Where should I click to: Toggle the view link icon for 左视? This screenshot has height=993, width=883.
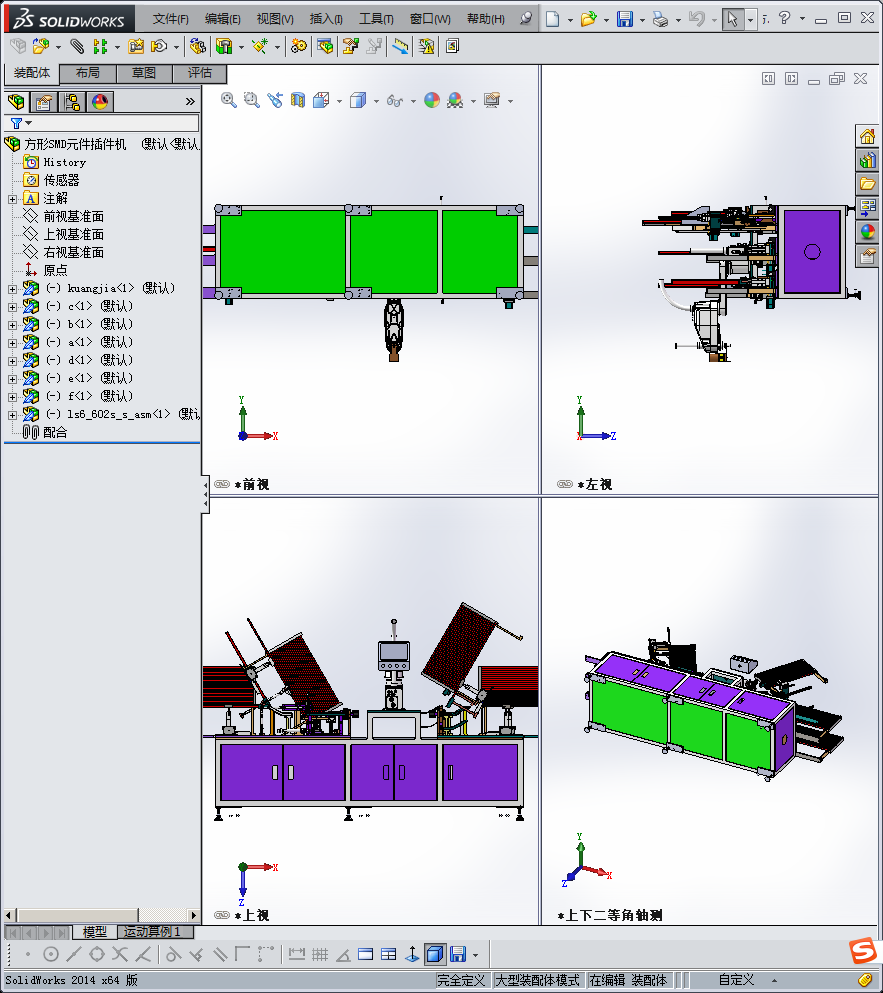[564, 484]
